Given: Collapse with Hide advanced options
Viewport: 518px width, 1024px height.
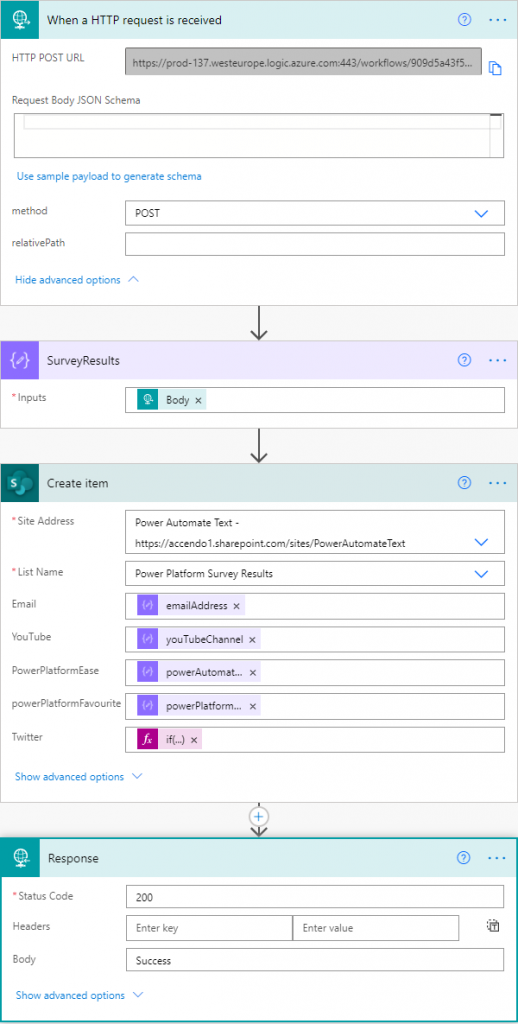Looking at the screenshot, I should point(77,280).
